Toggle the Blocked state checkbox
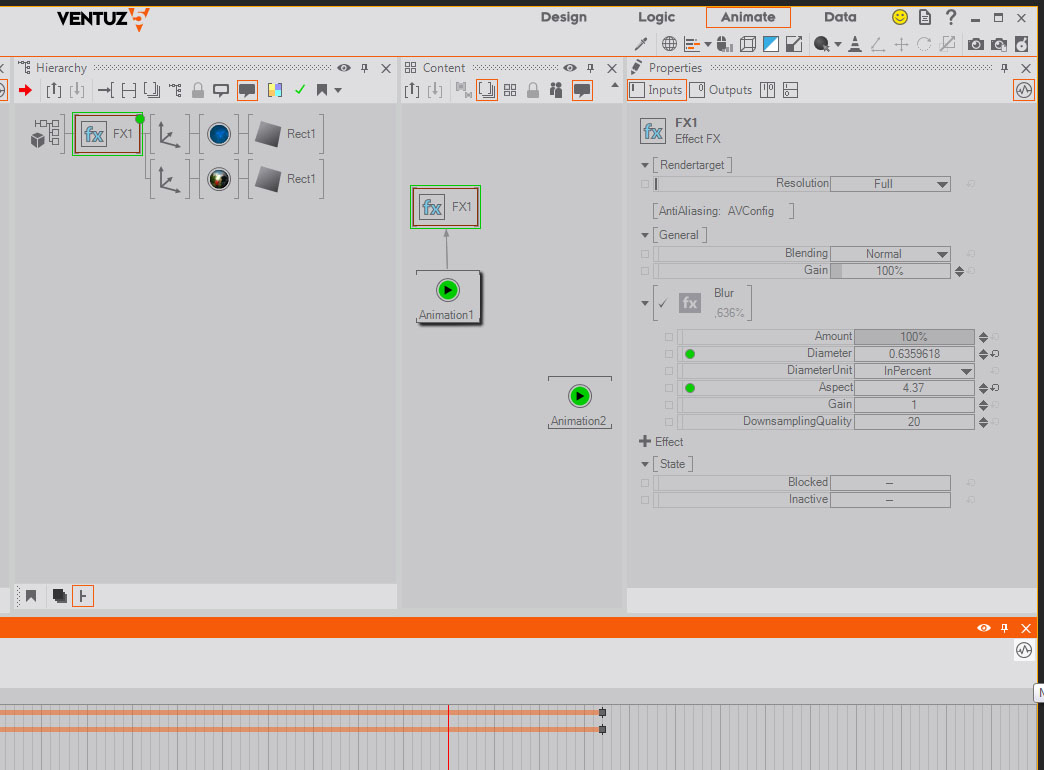 (645, 483)
